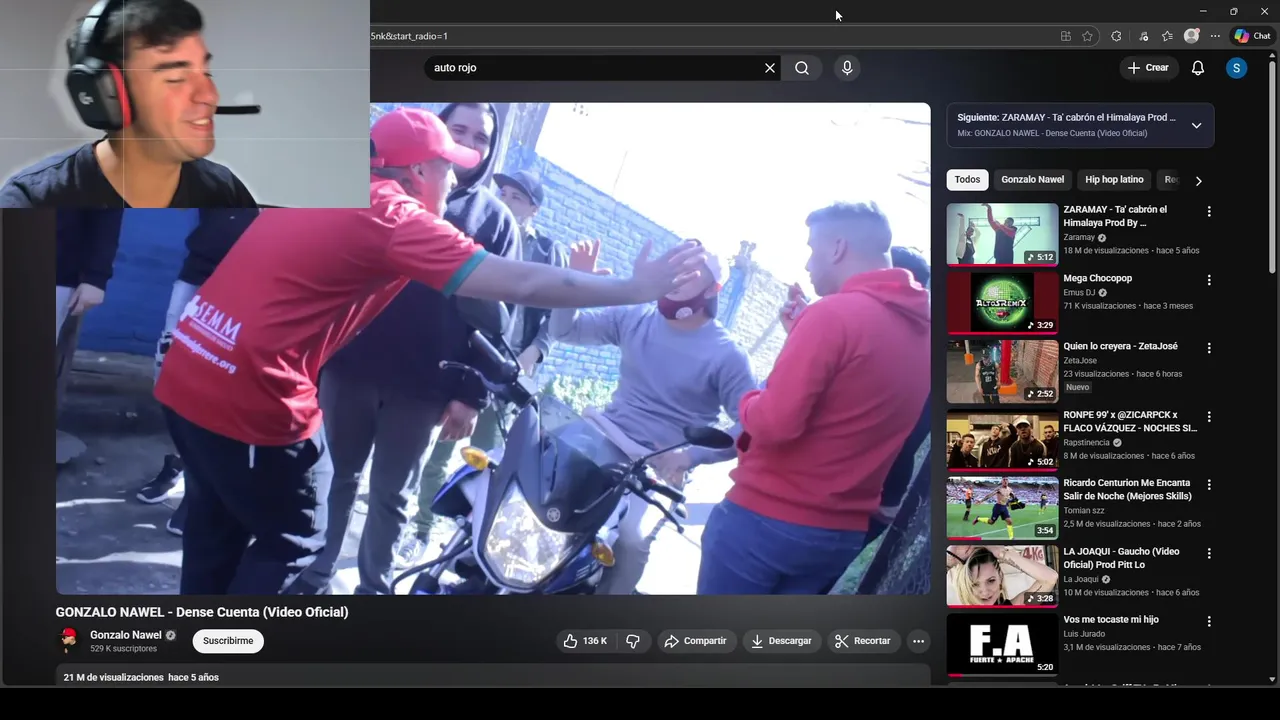
Task: Click the Crear button
Action: pos(1147,68)
